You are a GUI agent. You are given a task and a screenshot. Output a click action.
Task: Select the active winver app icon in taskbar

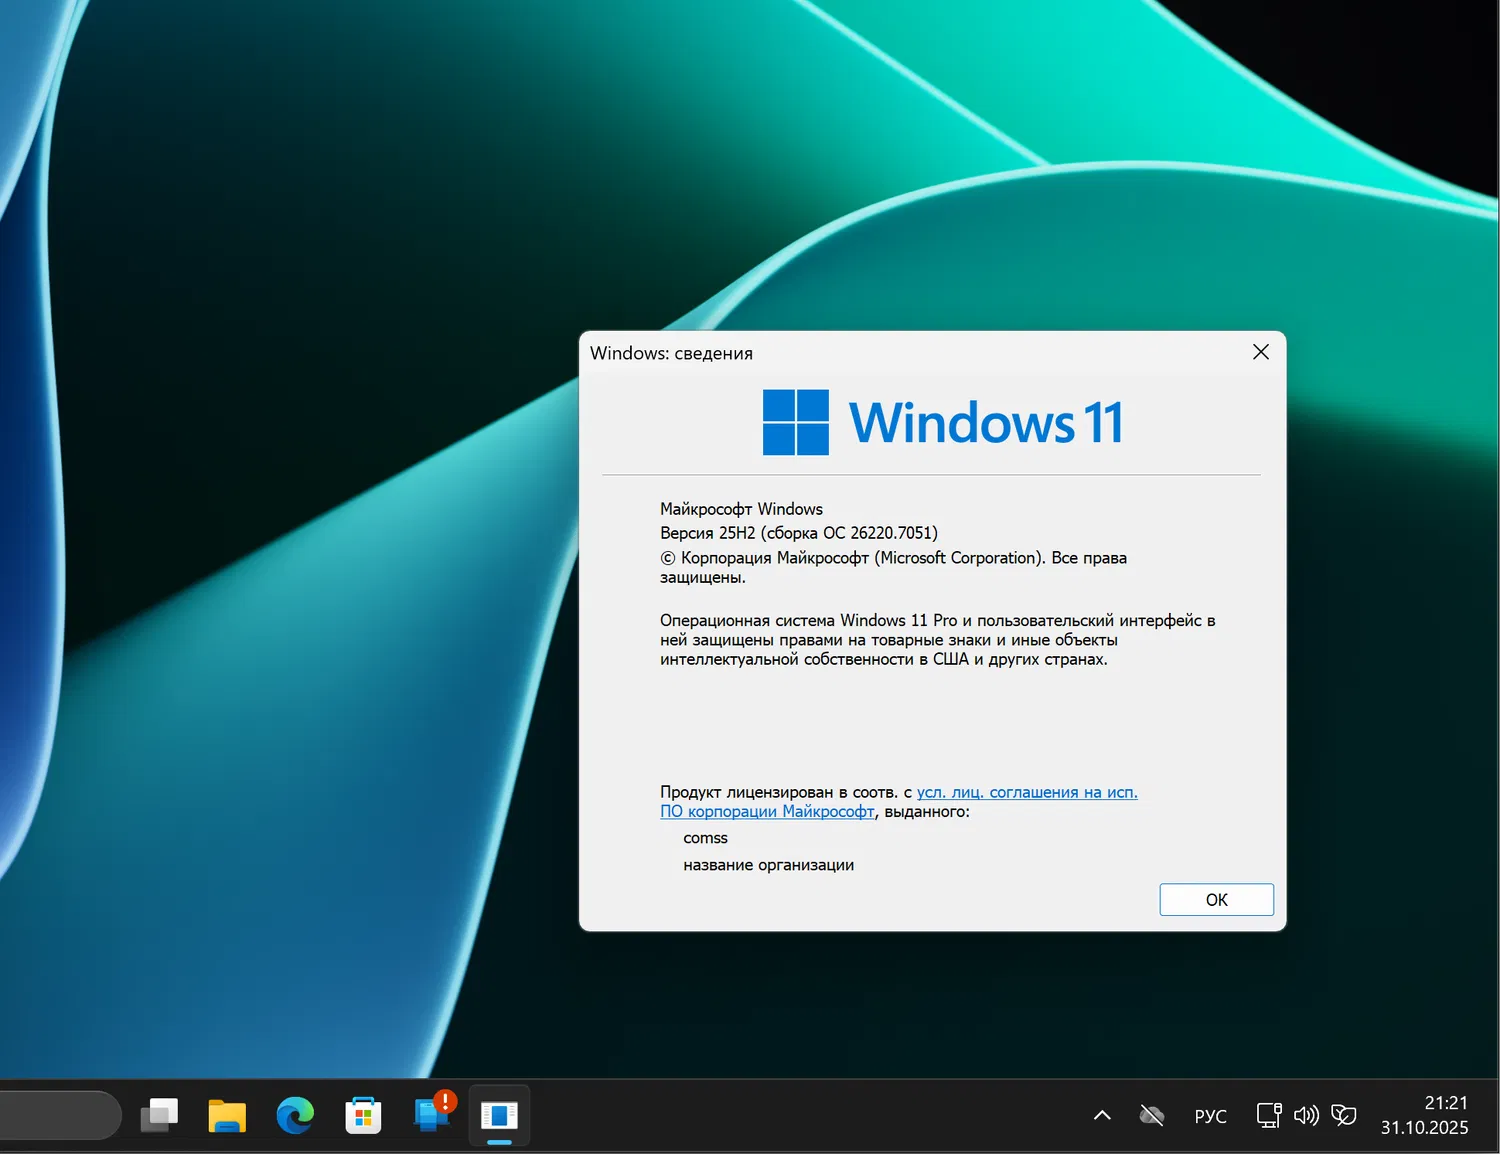point(499,1113)
